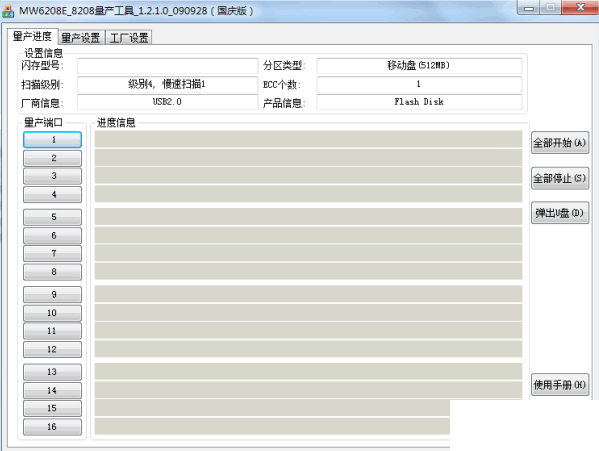Screen dimensions: 599x451
Task: Stop all ports with 全部停止 (S)
Action: coord(560,178)
